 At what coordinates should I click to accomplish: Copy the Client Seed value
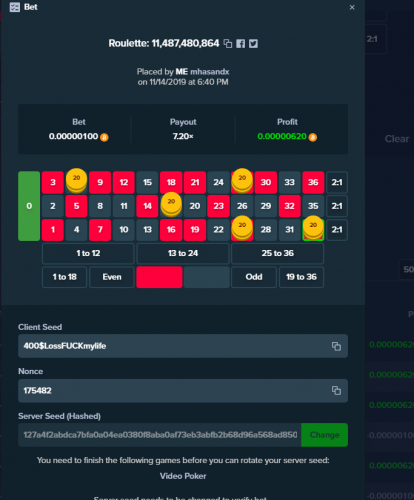[x=336, y=346]
